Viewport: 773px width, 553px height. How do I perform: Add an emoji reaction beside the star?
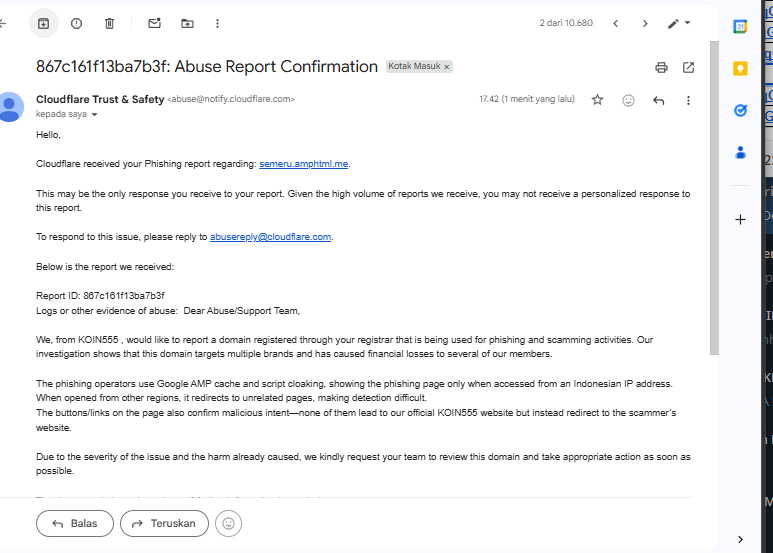628,100
